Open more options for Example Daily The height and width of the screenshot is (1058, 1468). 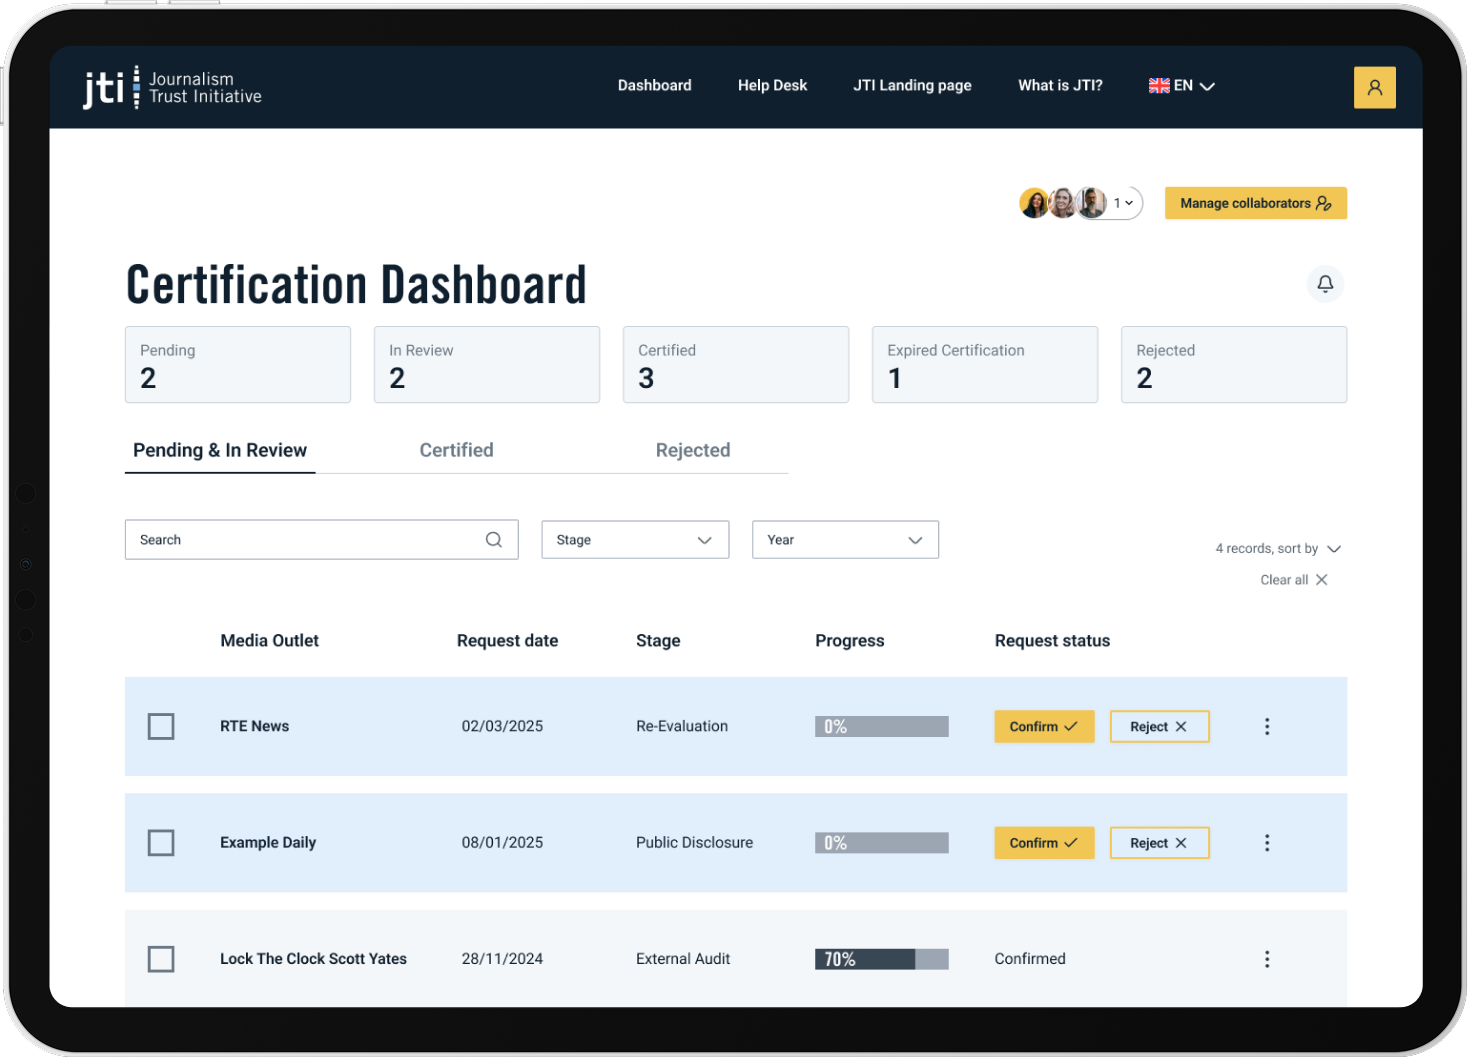(1267, 843)
